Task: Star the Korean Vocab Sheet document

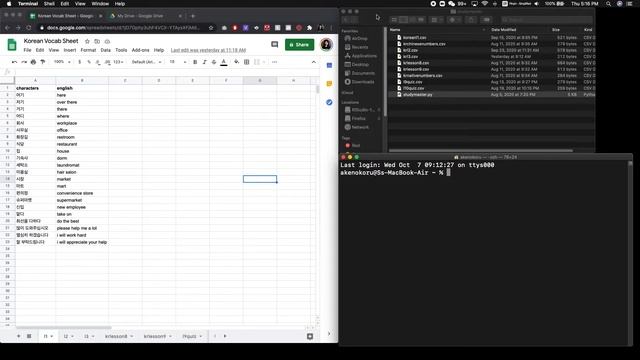Action: (x=87, y=41)
